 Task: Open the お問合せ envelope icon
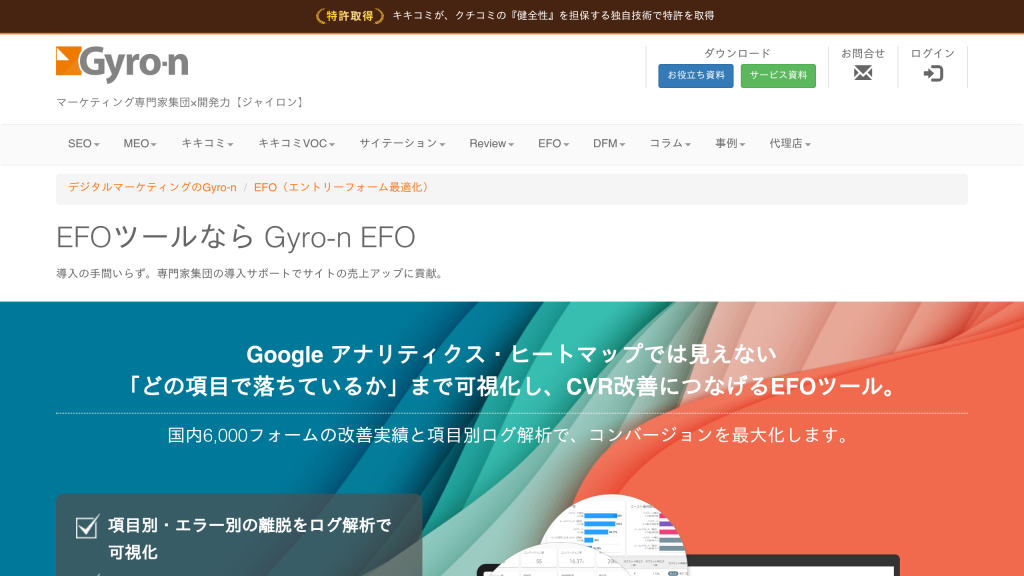point(863,73)
